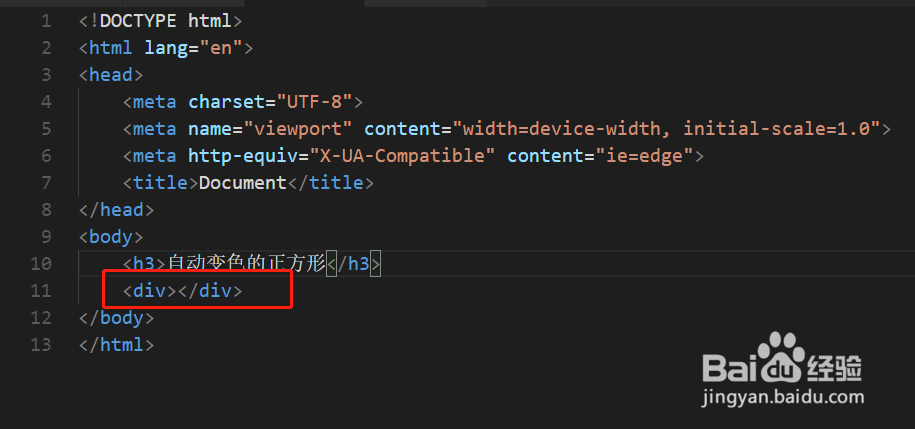Click the word Document inside title
This screenshot has height=429, width=915.
click(243, 183)
